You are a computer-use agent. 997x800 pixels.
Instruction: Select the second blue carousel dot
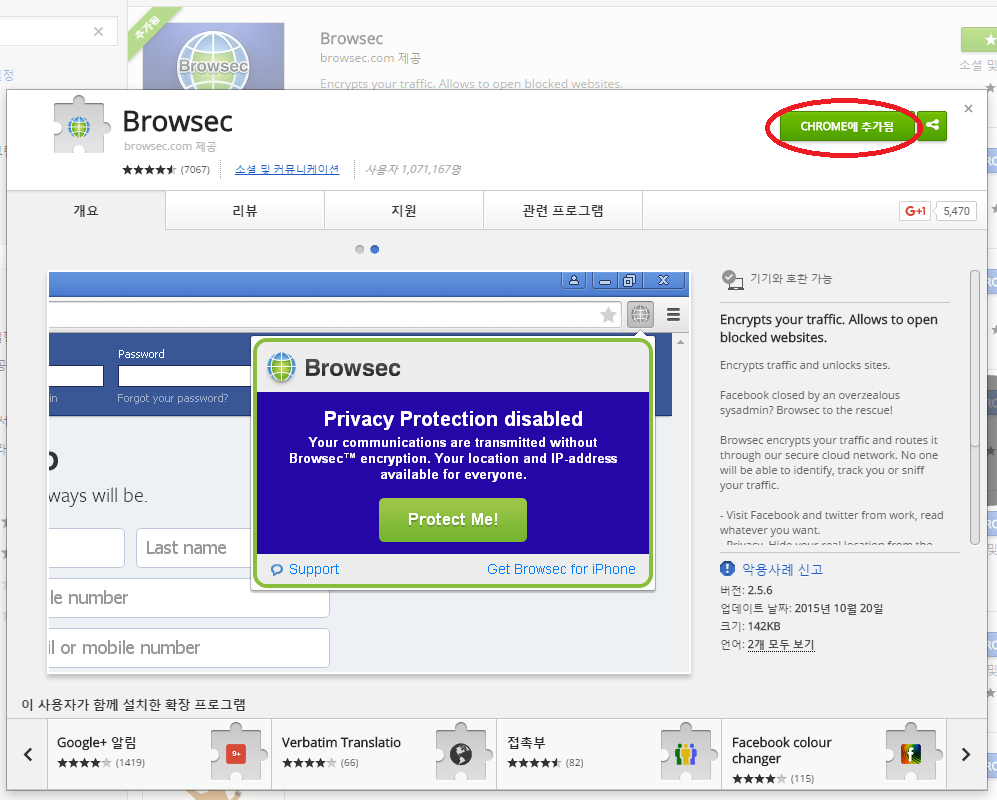tap(375, 249)
